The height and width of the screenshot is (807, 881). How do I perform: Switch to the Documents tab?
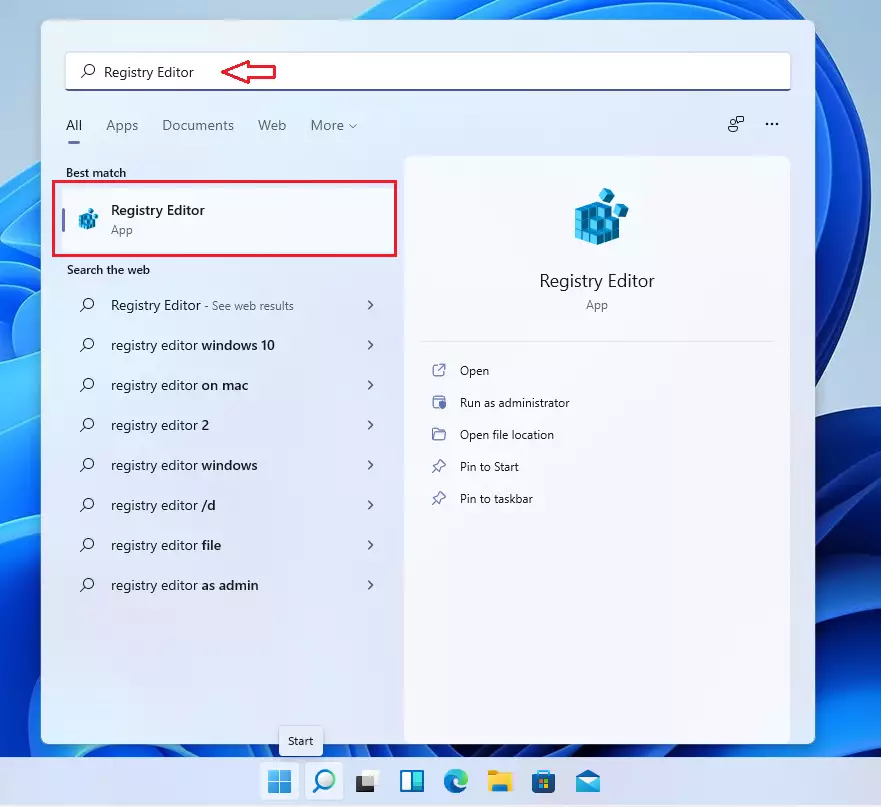point(198,125)
